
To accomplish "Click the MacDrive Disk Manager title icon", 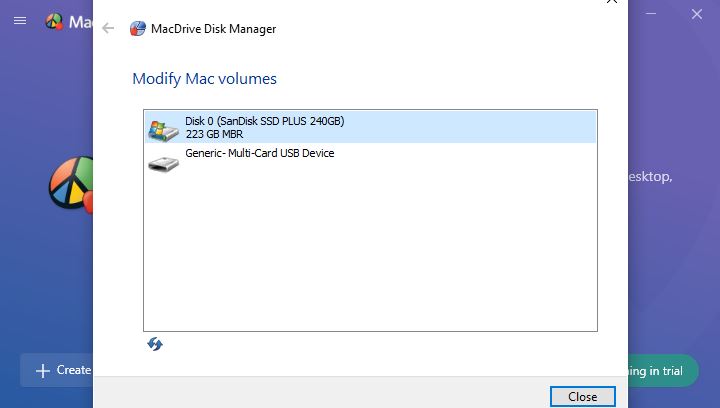I will pos(138,28).
